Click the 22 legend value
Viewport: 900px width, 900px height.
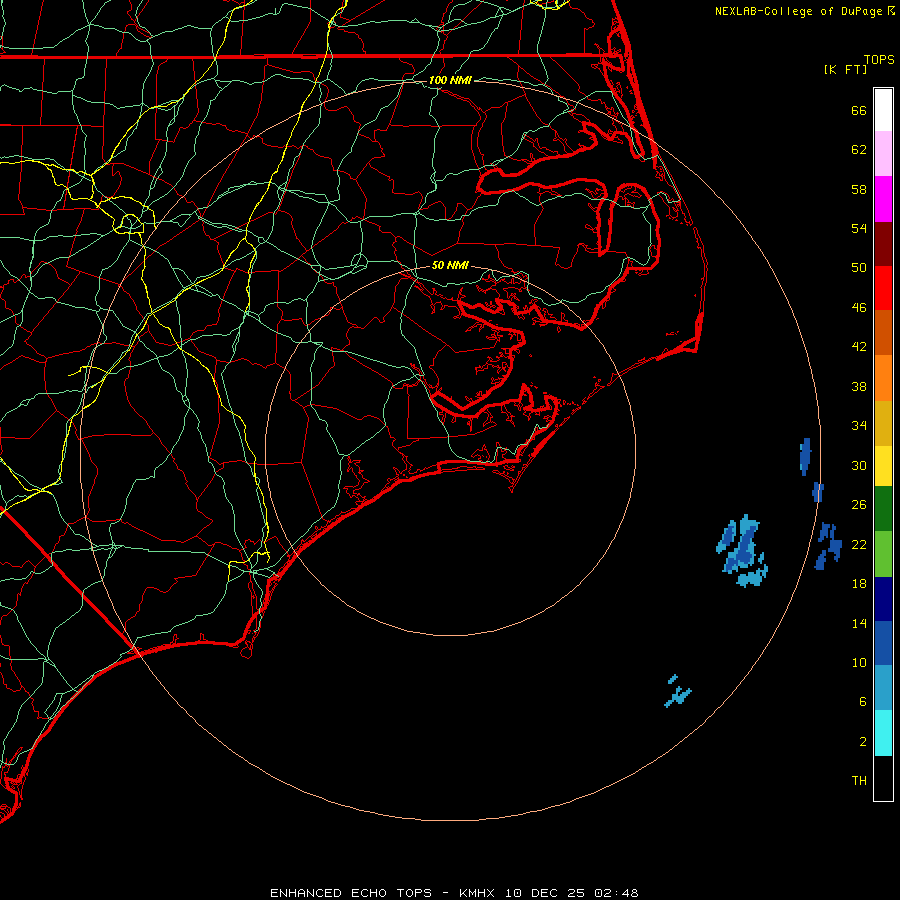859,544
